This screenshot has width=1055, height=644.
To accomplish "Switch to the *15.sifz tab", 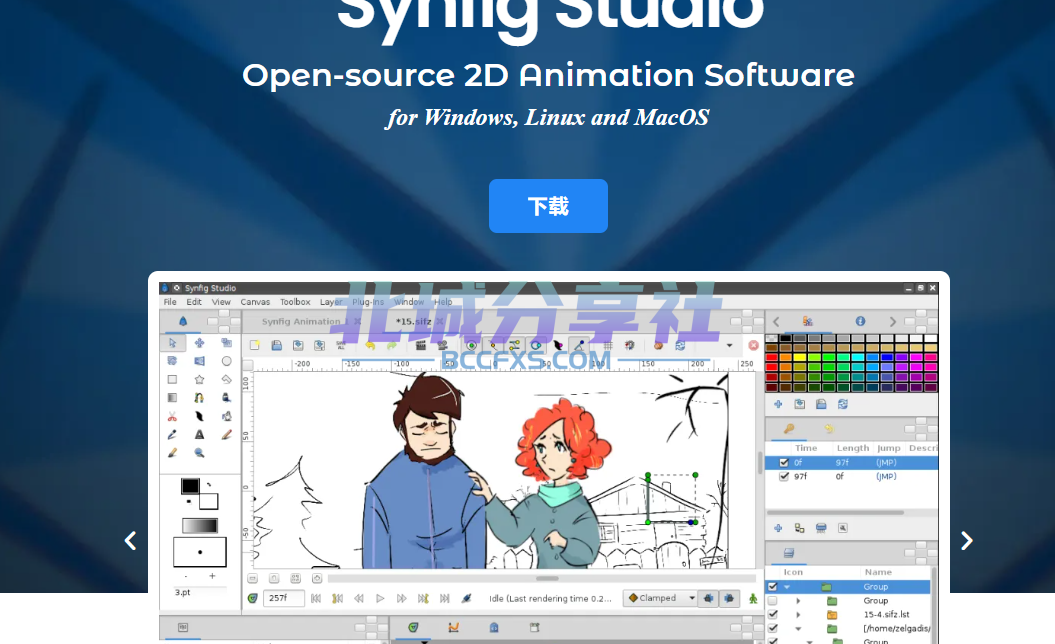I will click(414, 322).
